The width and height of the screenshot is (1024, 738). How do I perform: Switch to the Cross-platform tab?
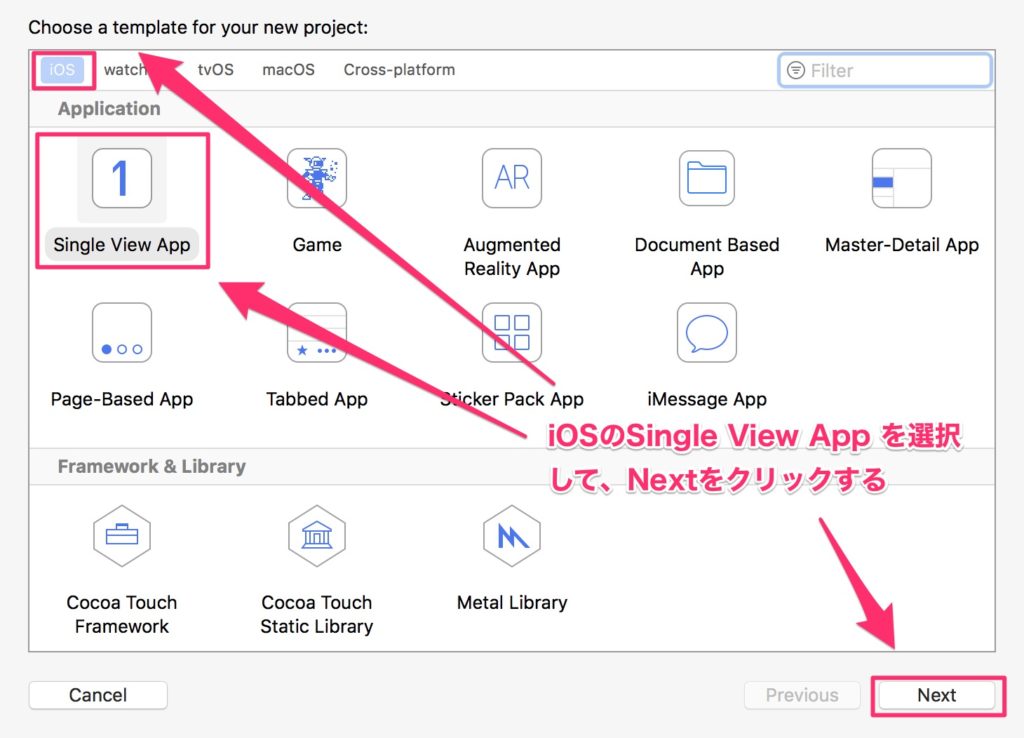[399, 70]
